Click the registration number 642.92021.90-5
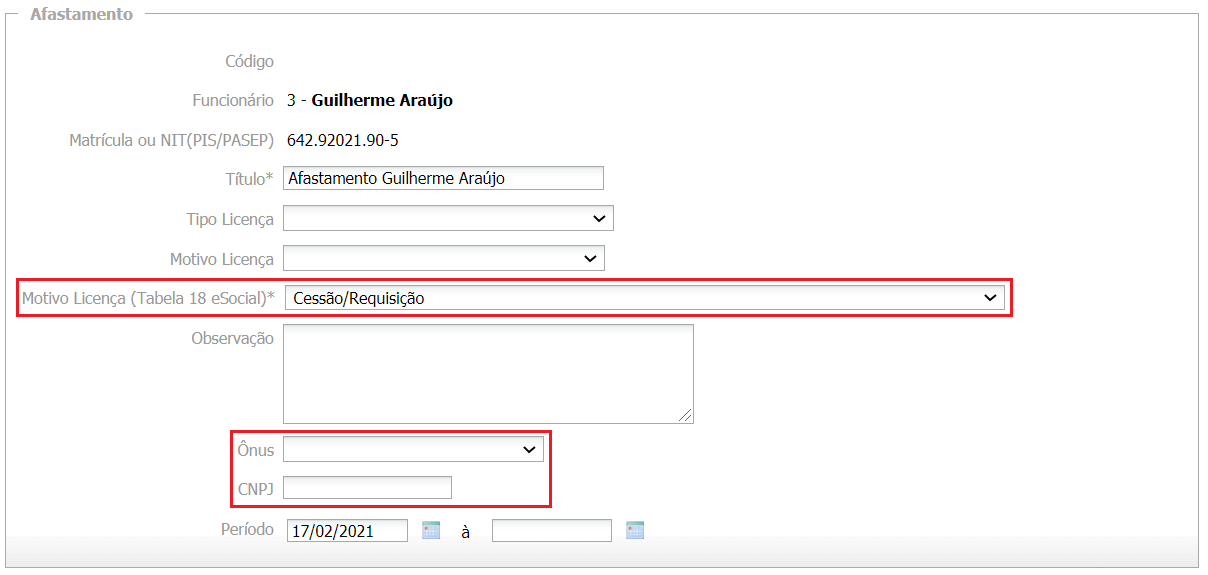 tap(343, 140)
